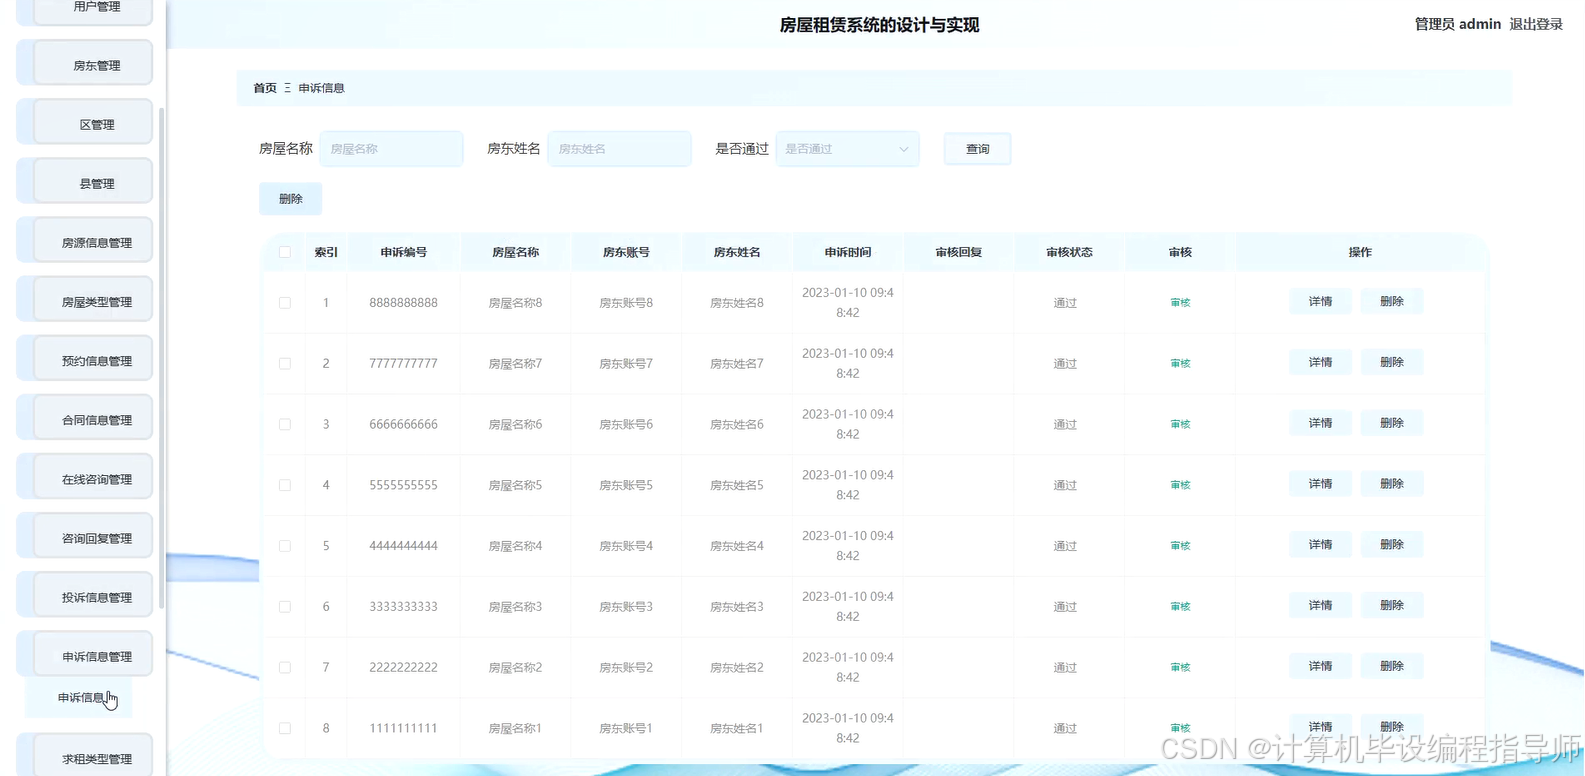Delete the 房屋名称8 row
Viewport: 1585px width, 776px height.
pos(1391,301)
